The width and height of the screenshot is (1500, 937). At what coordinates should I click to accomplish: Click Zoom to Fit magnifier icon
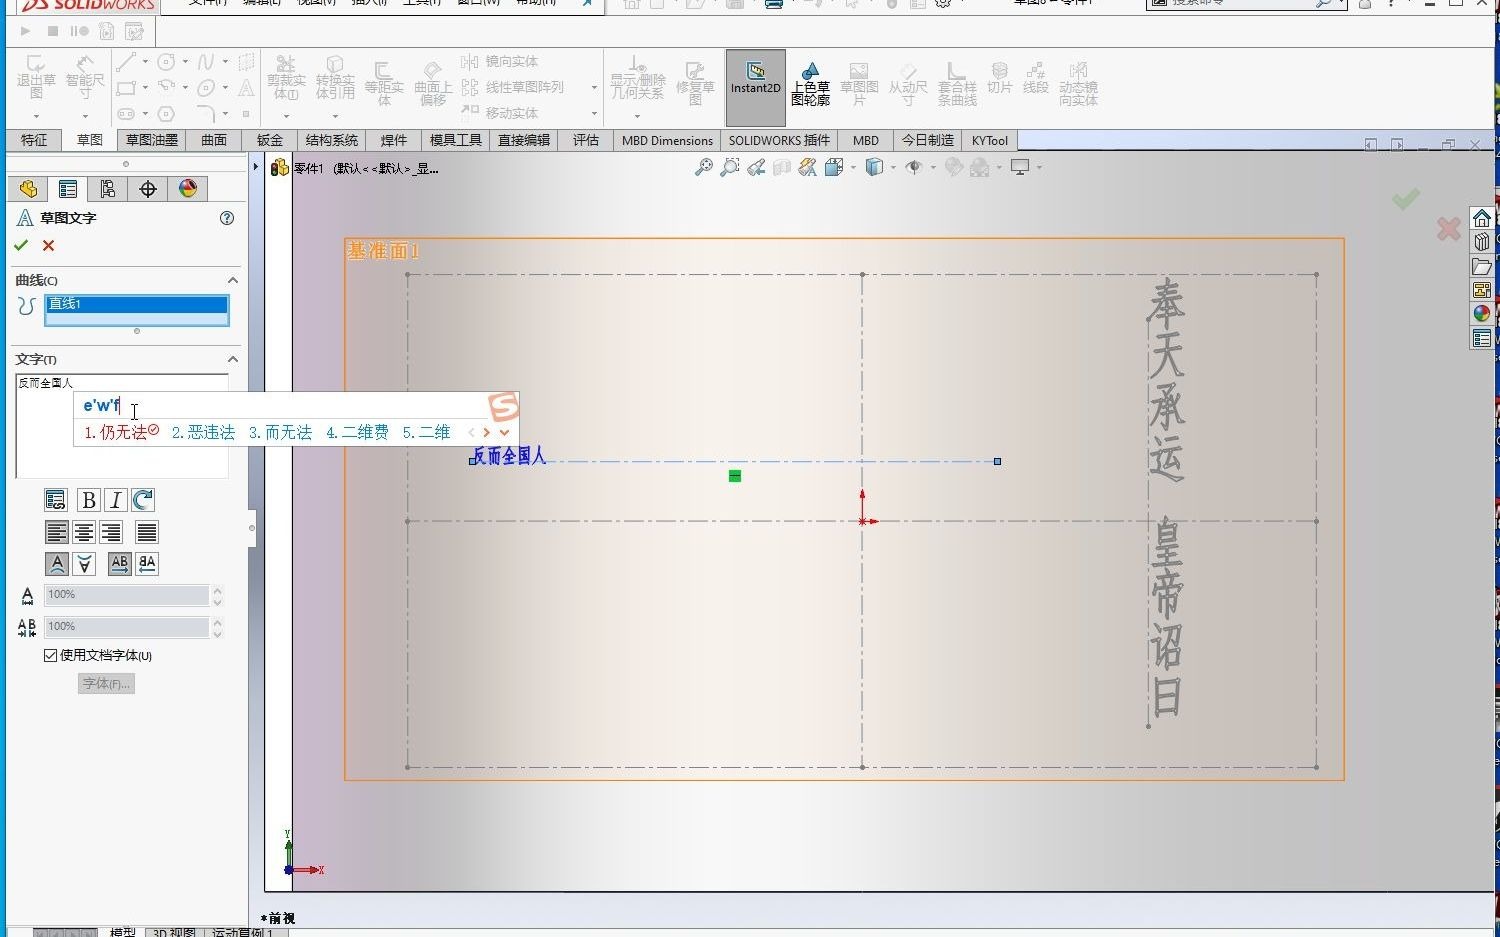point(704,168)
